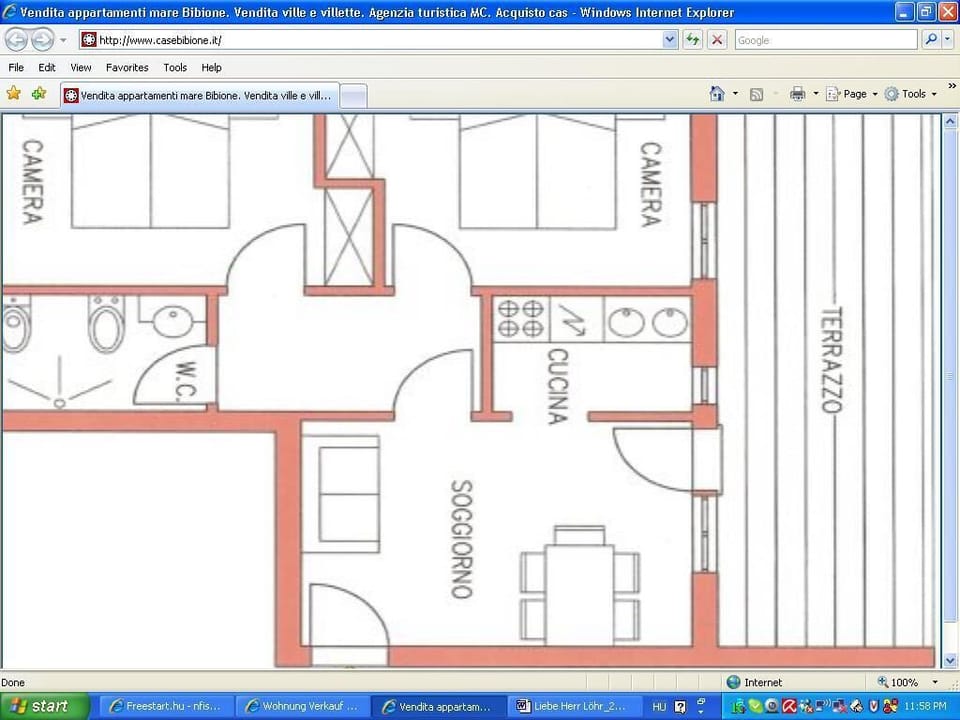Click the scroll down arrow
This screenshot has height=720, width=960.
950,660
